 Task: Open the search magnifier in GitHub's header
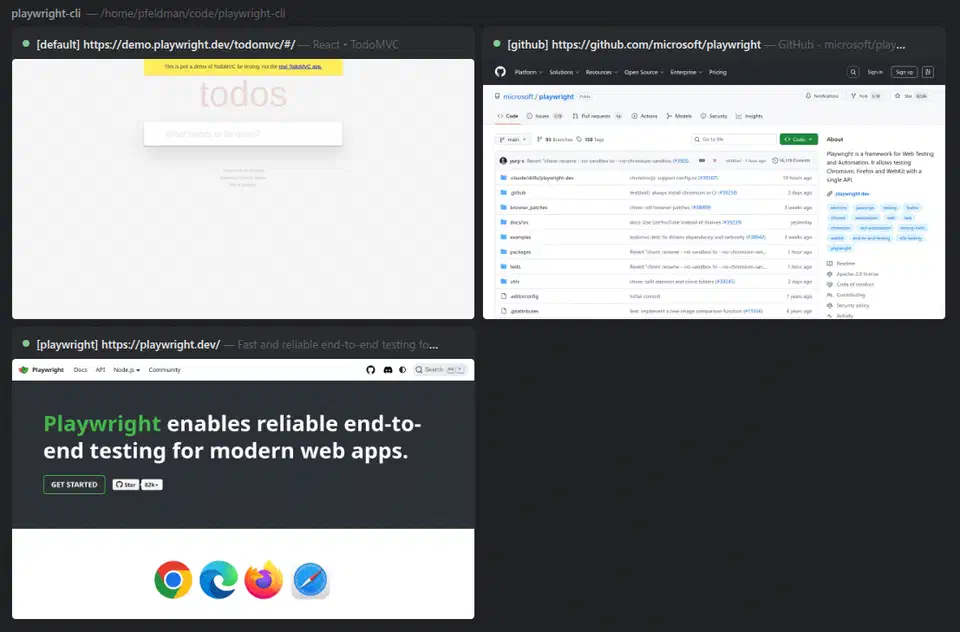pyautogui.click(x=853, y=72)
